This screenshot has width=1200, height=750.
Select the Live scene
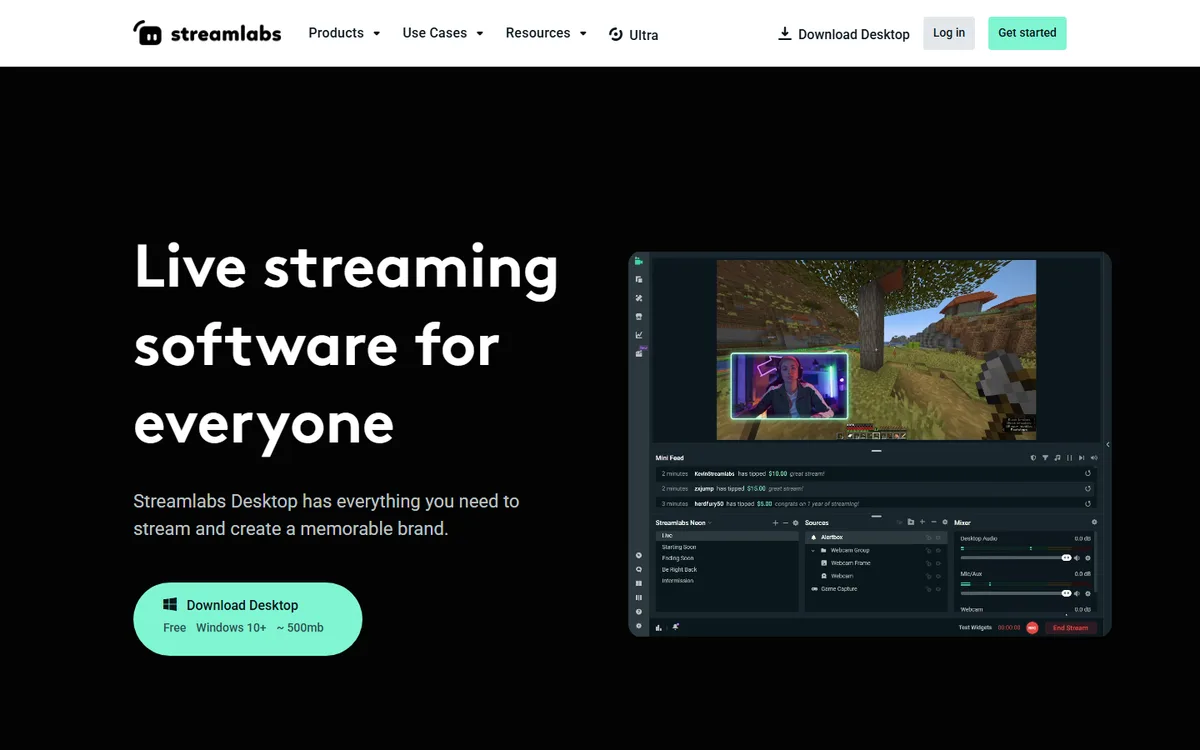click(x=727, y=536)
